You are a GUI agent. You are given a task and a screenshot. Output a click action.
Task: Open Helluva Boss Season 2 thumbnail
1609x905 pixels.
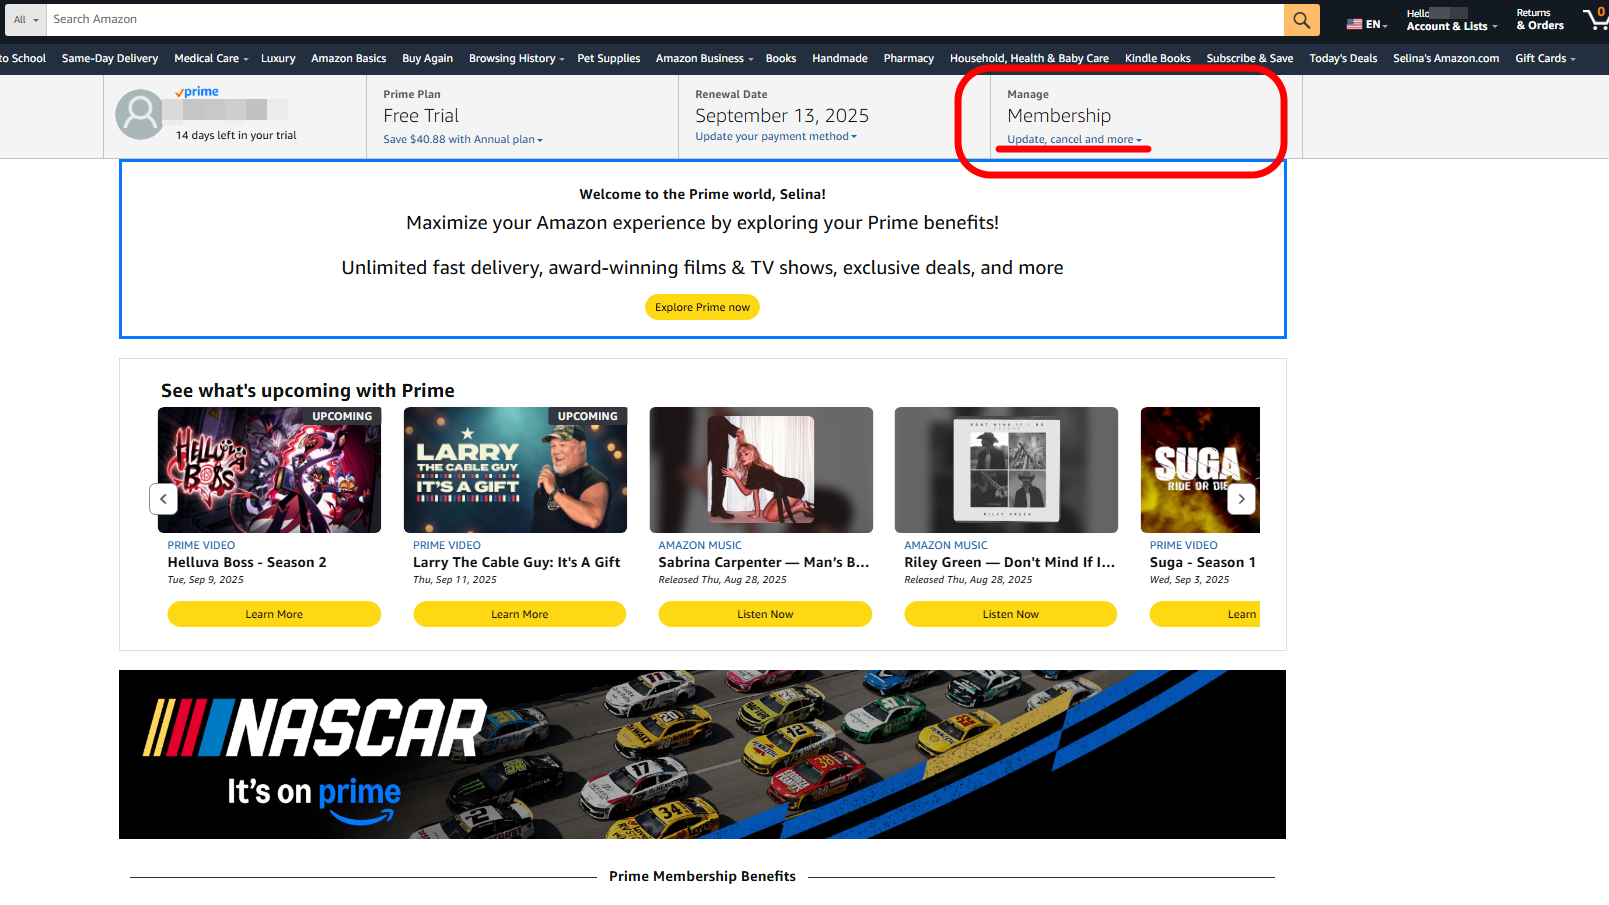(x=269, y=470)
